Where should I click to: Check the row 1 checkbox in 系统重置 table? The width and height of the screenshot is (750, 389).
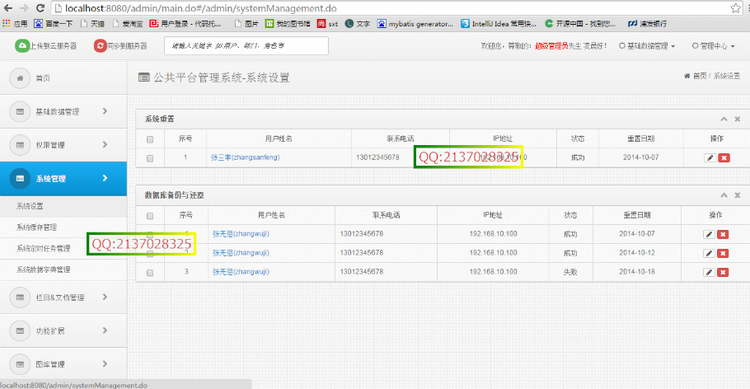pos(150,158)
